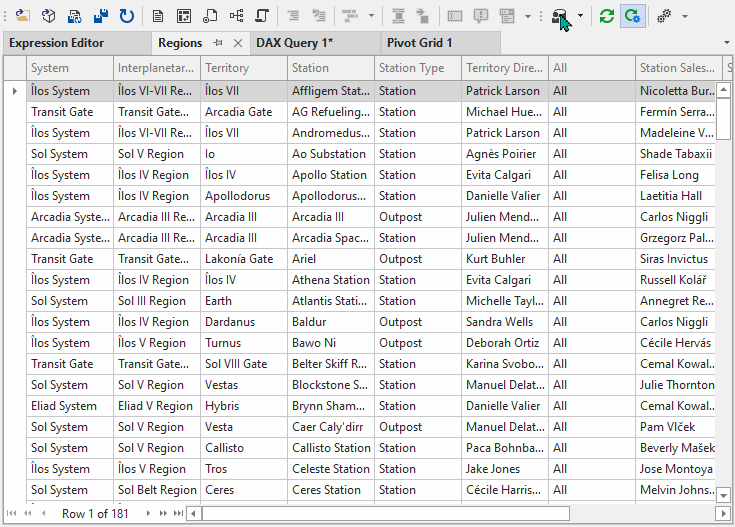Click the gears settings icon in toolbar
This screenshot has width=735, height=527.
click(x=663, y=16)
